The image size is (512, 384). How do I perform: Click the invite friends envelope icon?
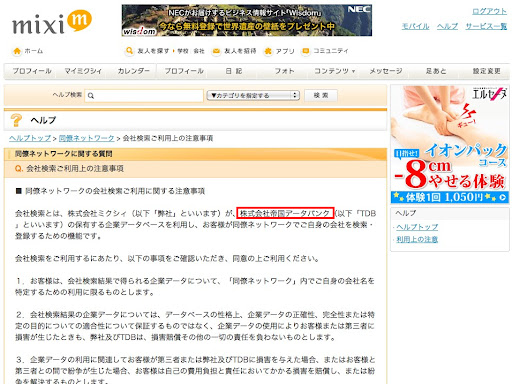216,51
